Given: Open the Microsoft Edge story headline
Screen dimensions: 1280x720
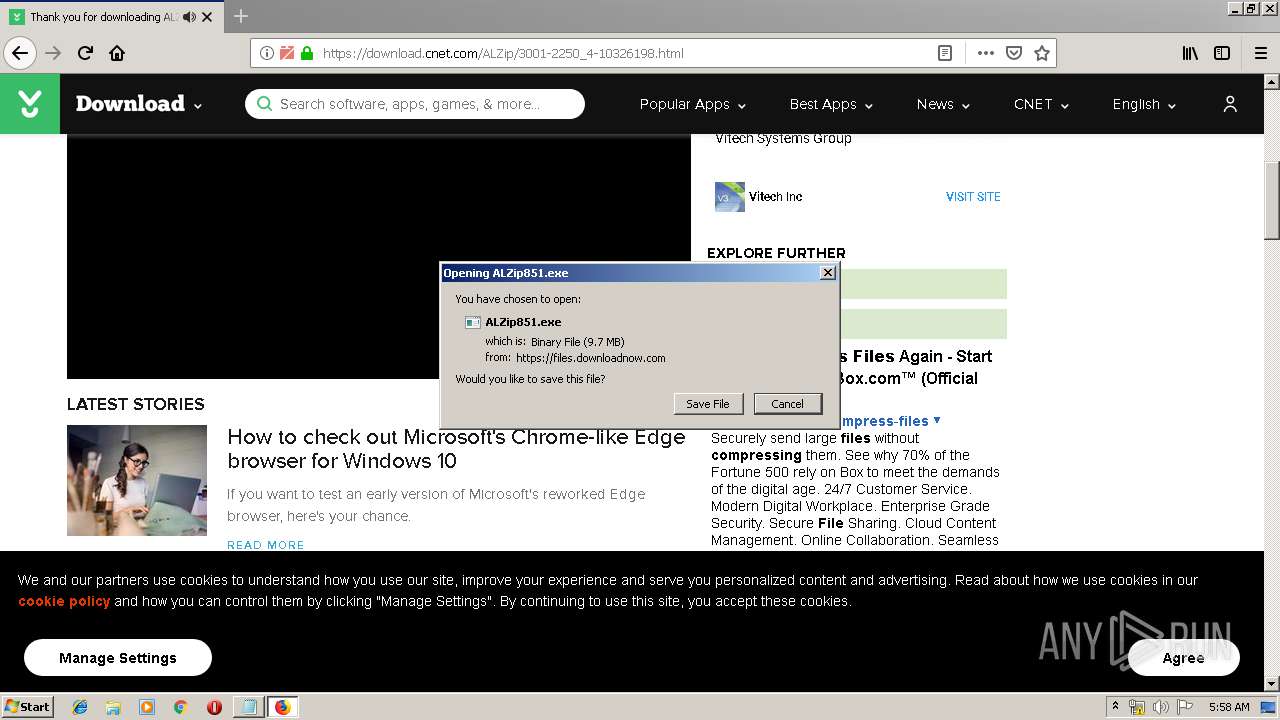Looking at the screenshot, I should click(x=456, y=449).
